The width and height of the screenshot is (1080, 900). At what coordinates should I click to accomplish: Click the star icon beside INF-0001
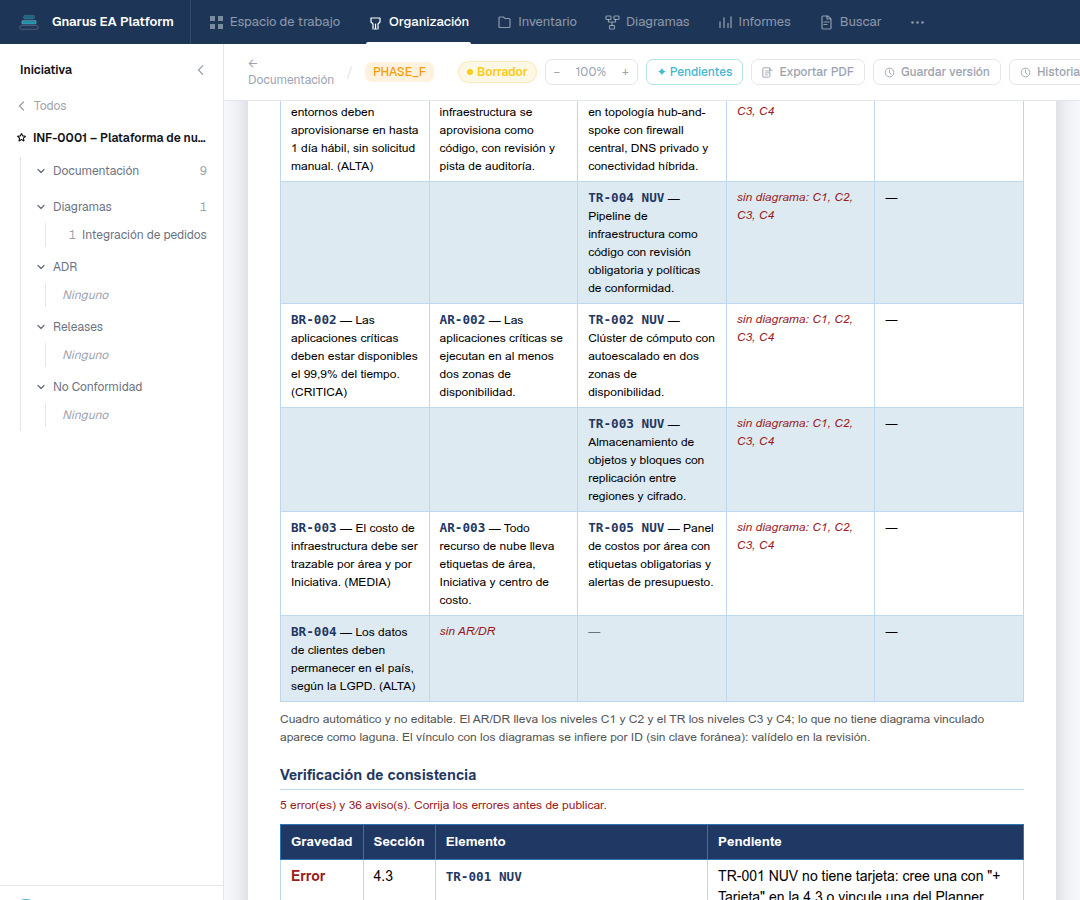21,138
